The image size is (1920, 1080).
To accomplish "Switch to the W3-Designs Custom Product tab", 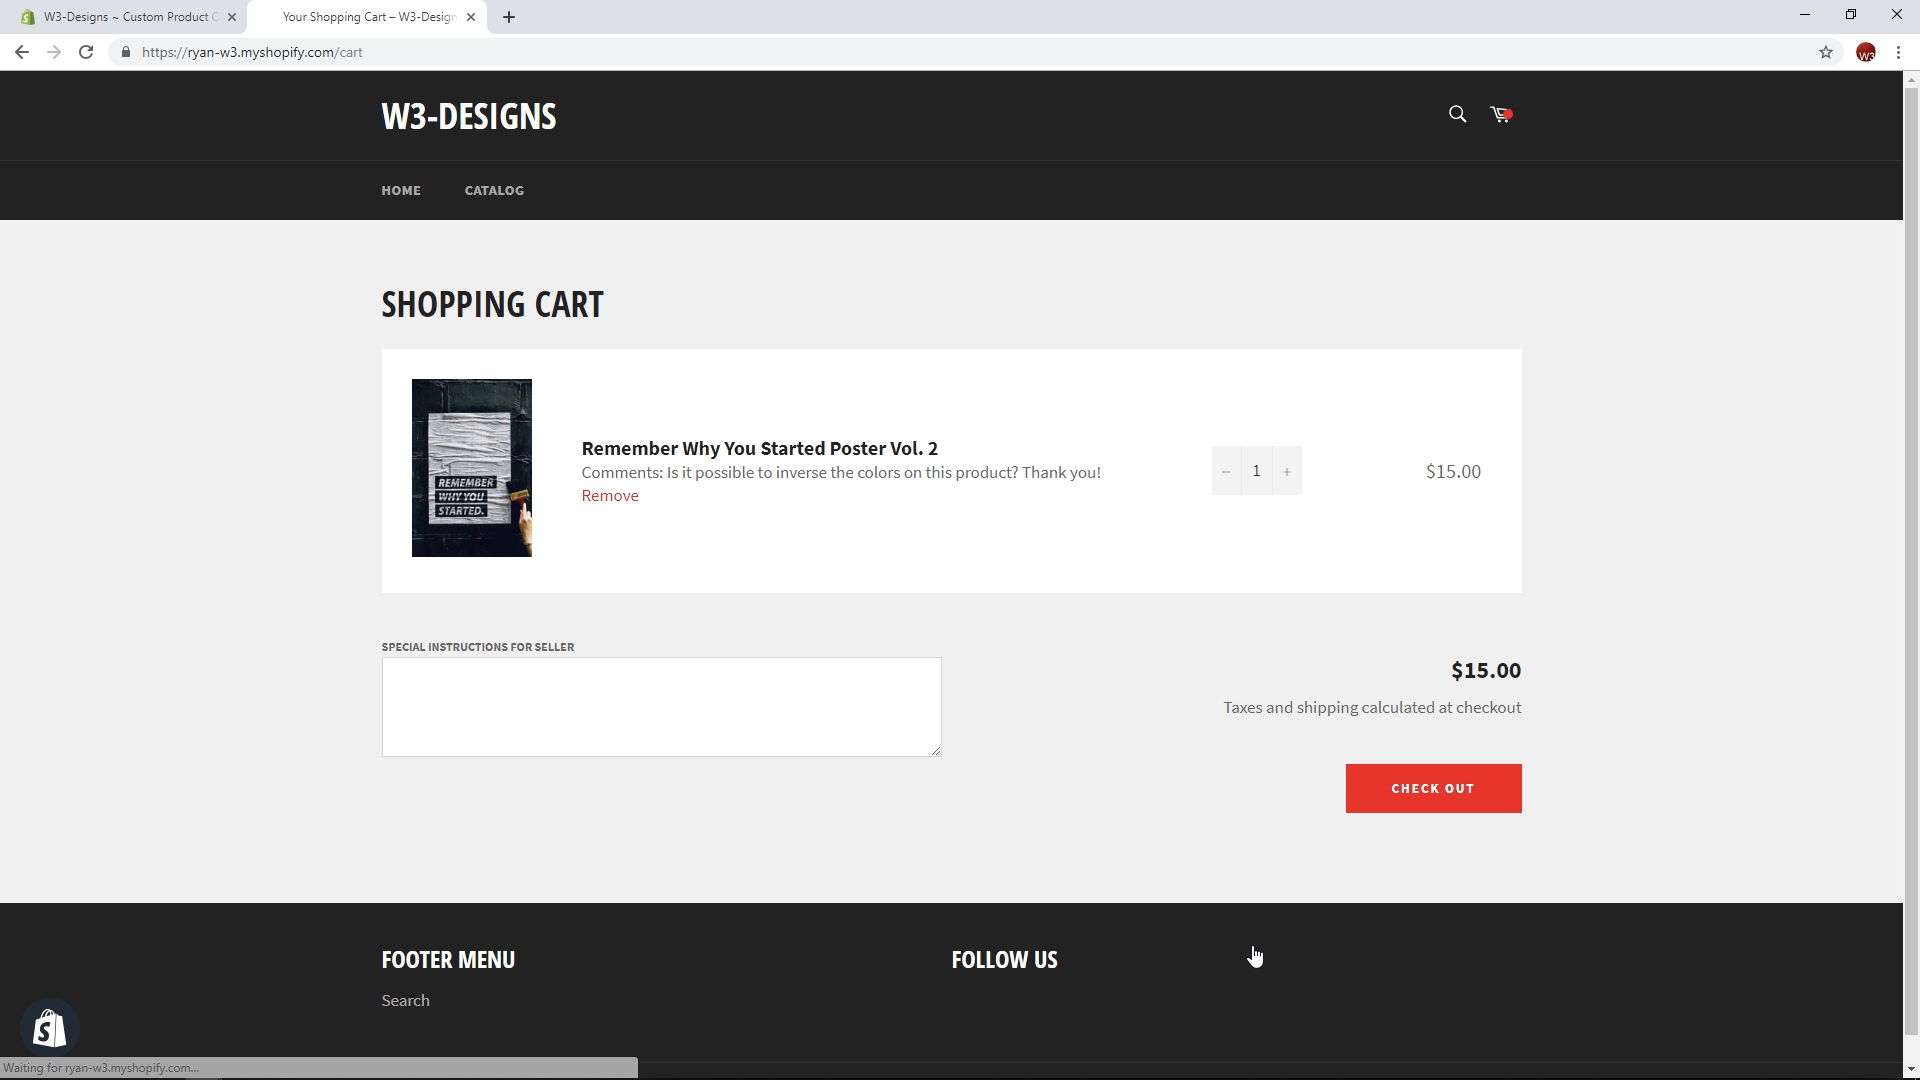I will point(128,17).
